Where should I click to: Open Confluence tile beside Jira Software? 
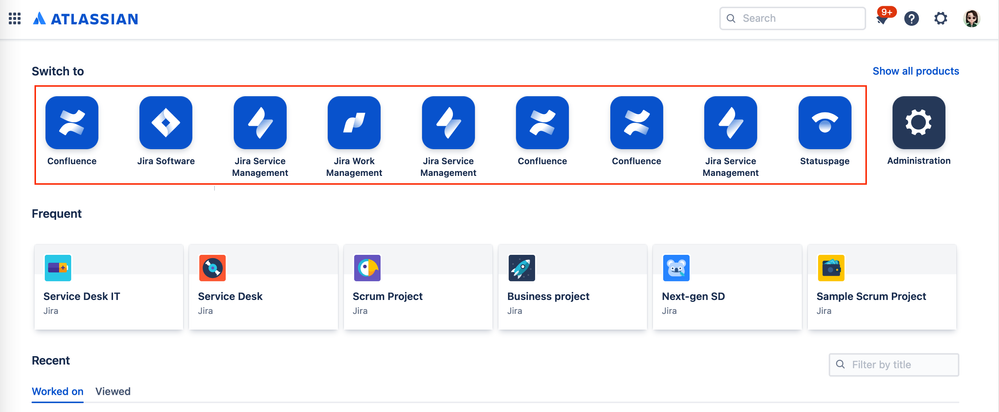tap(72, 131)
